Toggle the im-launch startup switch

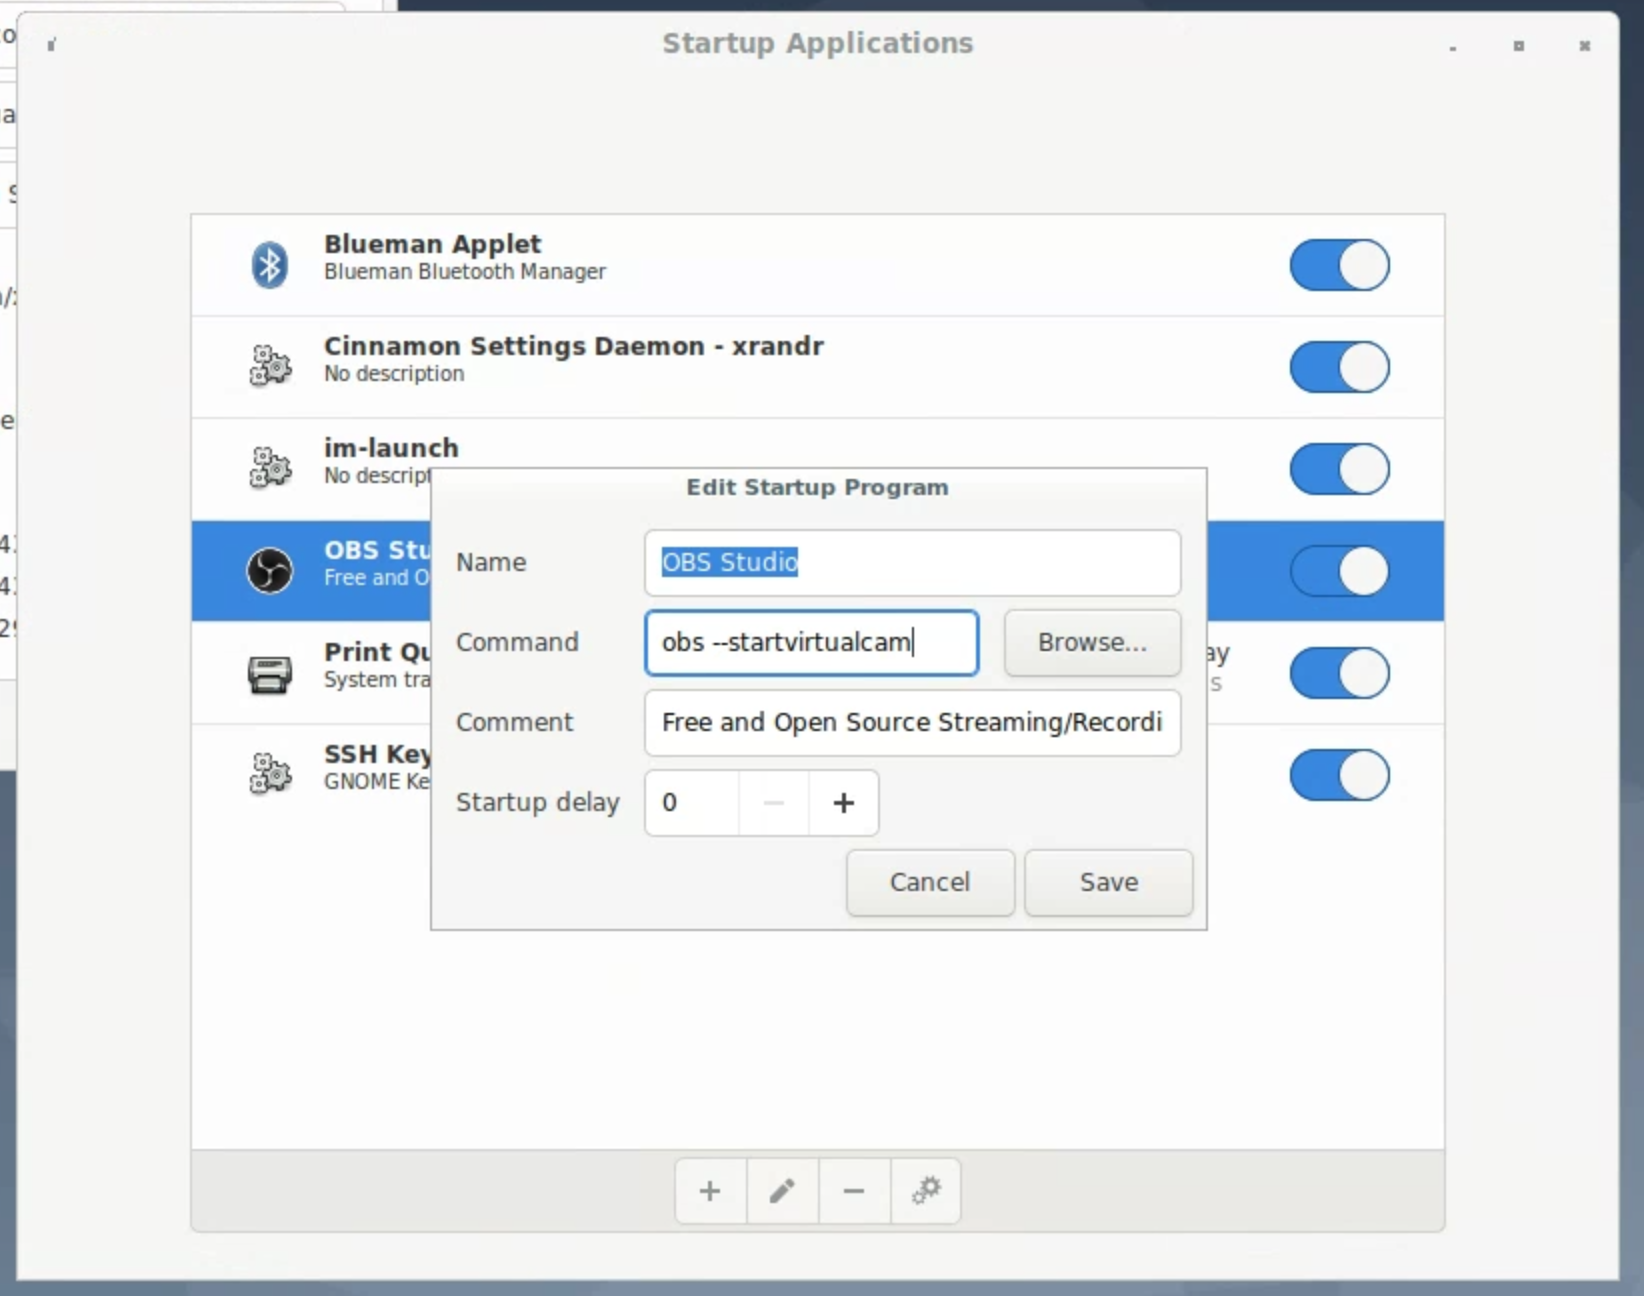click(x=1338, y=469)
